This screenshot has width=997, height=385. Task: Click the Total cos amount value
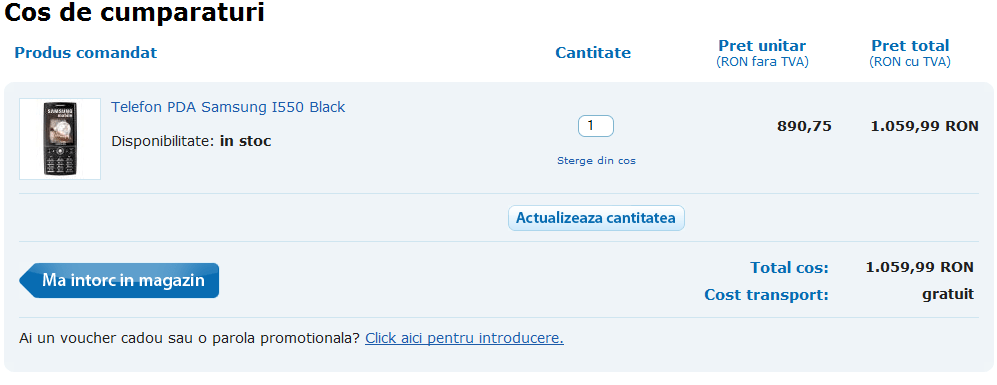(919, 267)
